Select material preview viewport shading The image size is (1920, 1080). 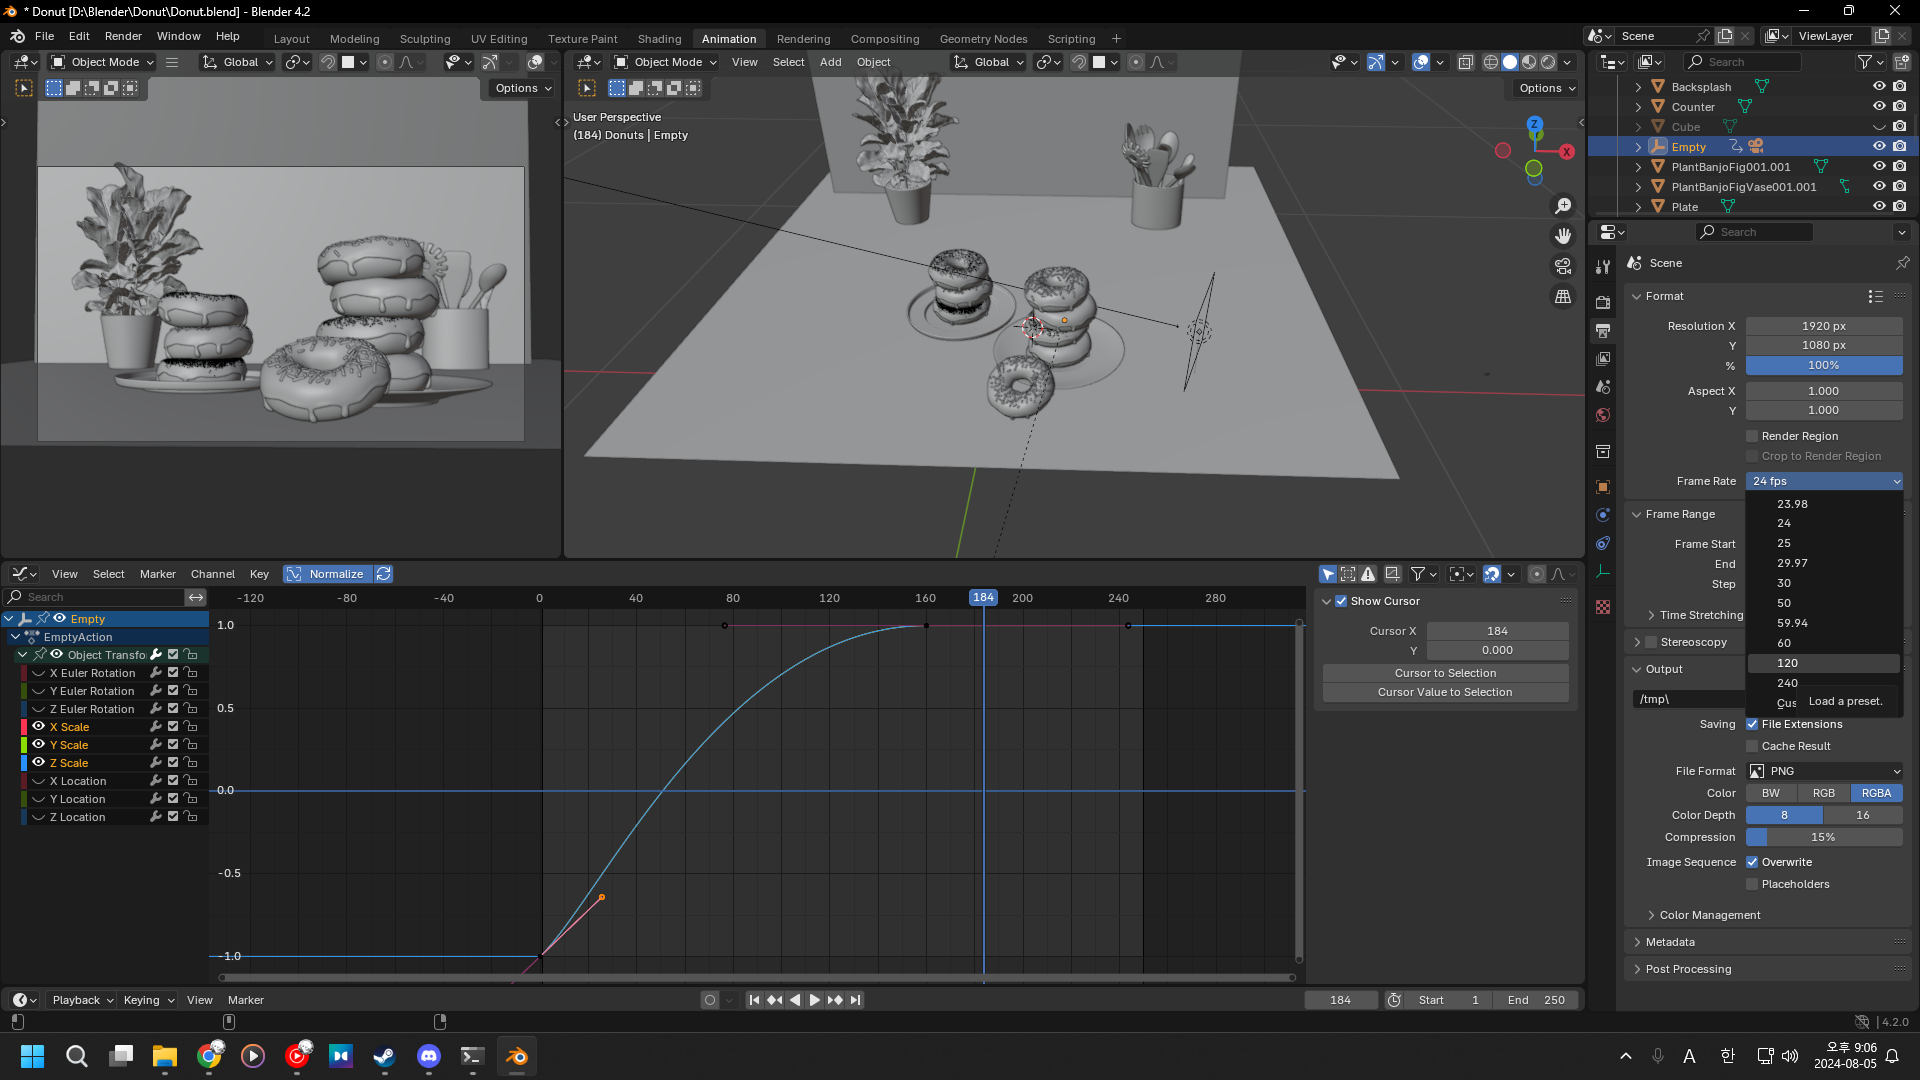pyautogui.click(x=1529, y=62)
